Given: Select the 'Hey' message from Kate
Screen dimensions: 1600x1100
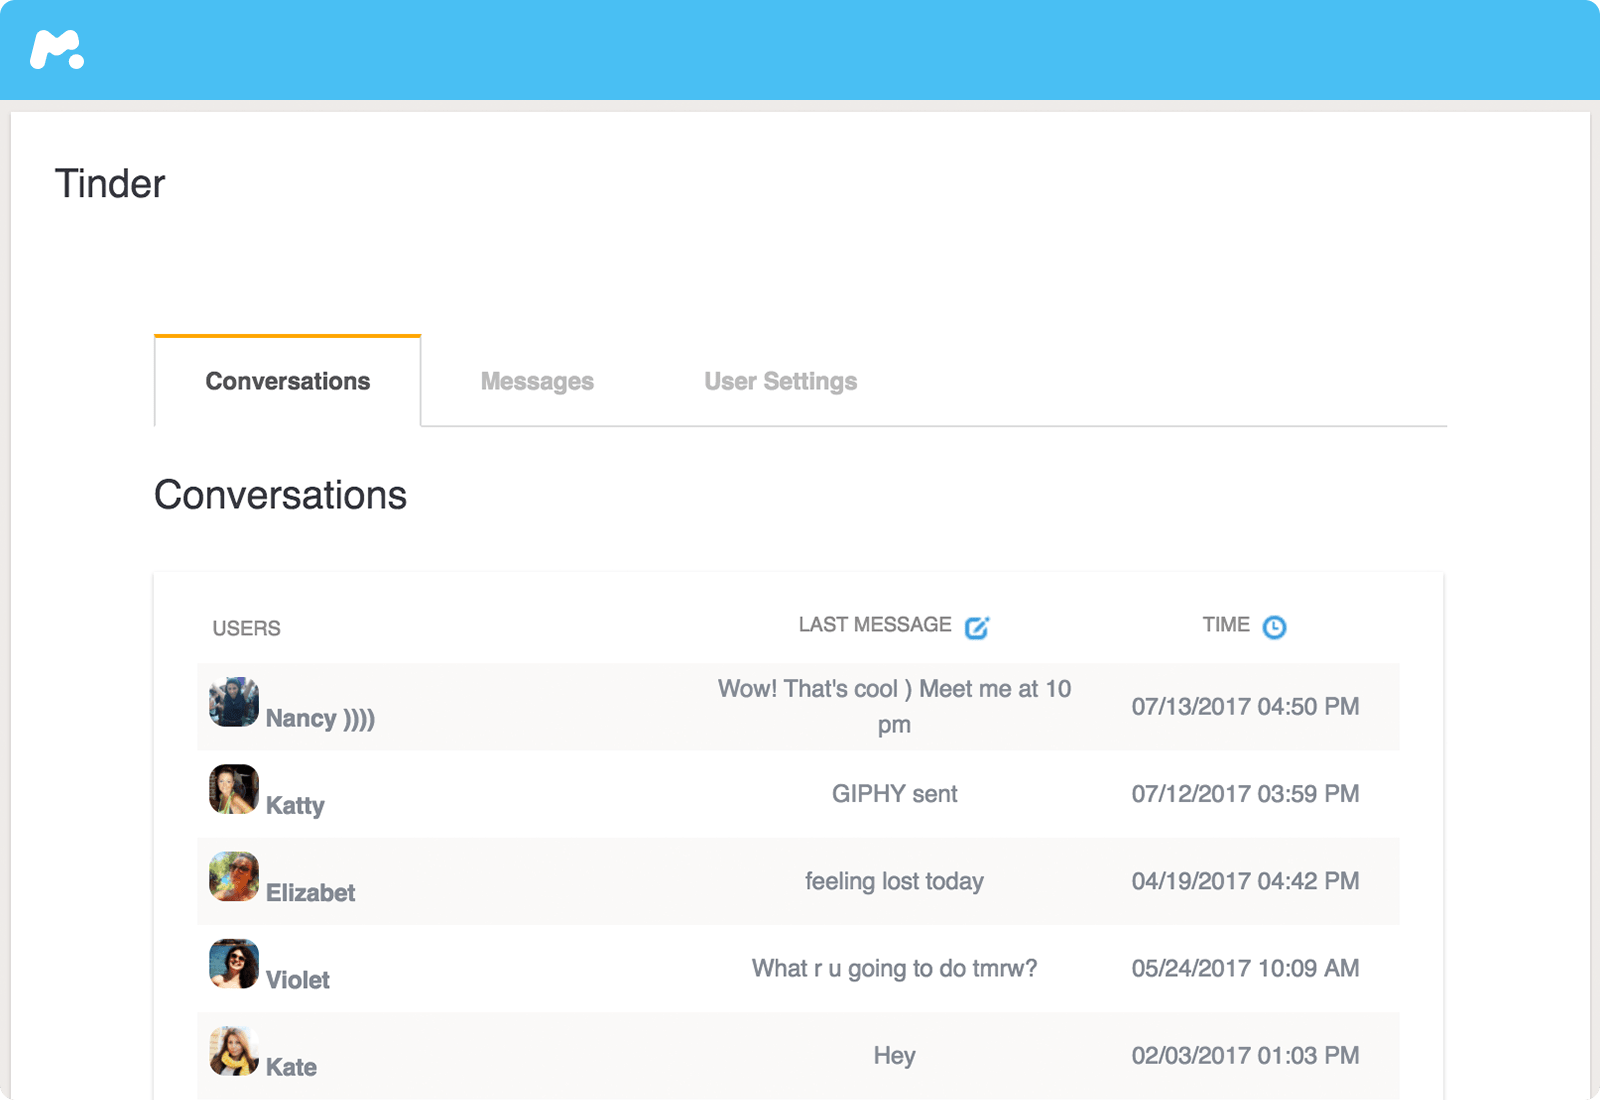Looking at the screenshot, I should click(894, 1055).
